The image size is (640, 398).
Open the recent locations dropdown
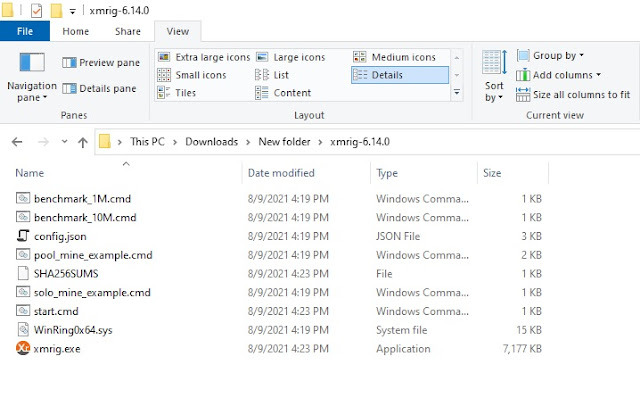(x=64, y=142)
